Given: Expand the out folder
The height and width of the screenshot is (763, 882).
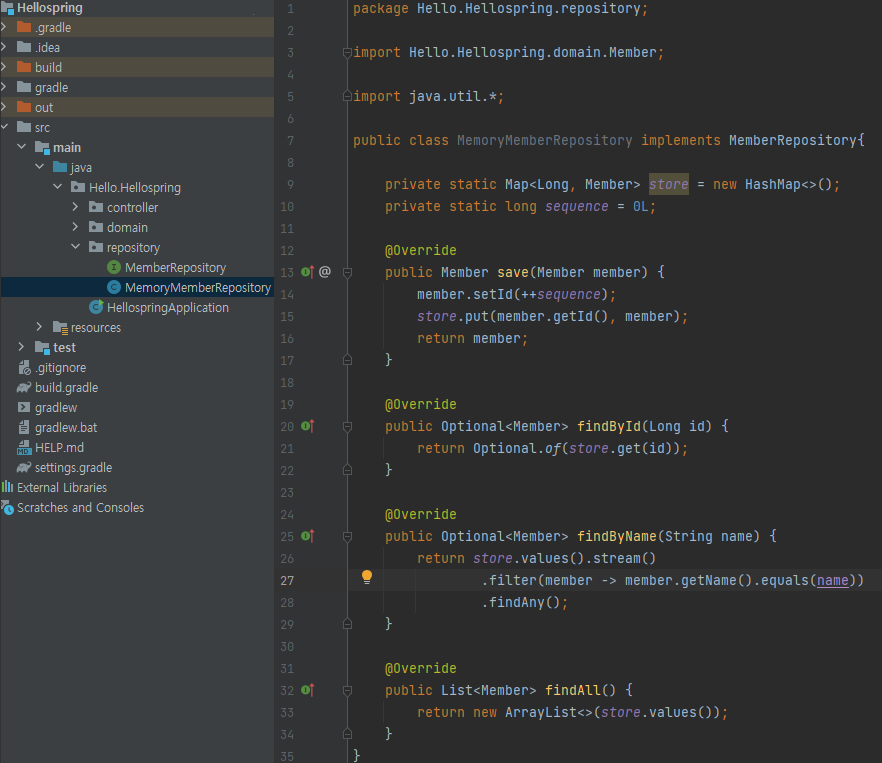Looking at the screenshot, I should pos(4,107).
